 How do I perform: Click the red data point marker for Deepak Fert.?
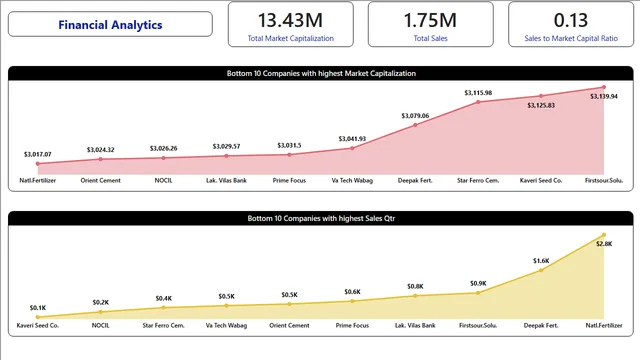coord(415,125)
